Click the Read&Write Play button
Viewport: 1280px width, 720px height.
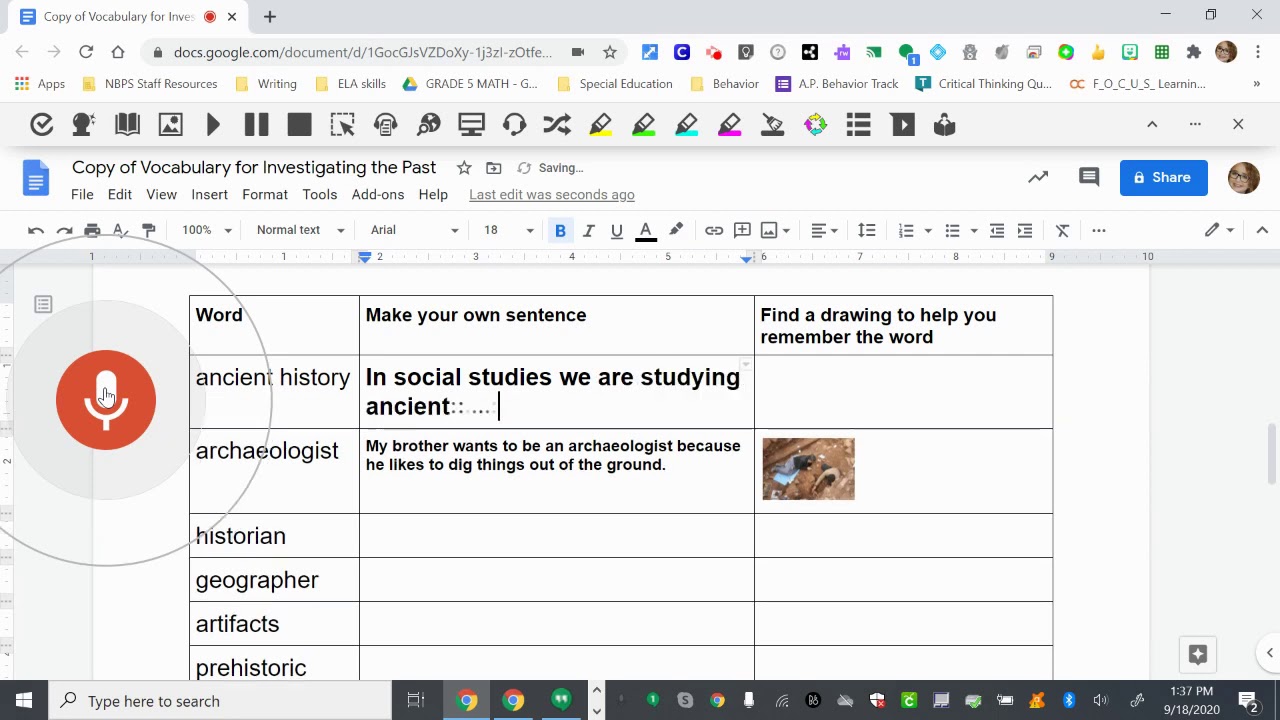tap(213, 125)
